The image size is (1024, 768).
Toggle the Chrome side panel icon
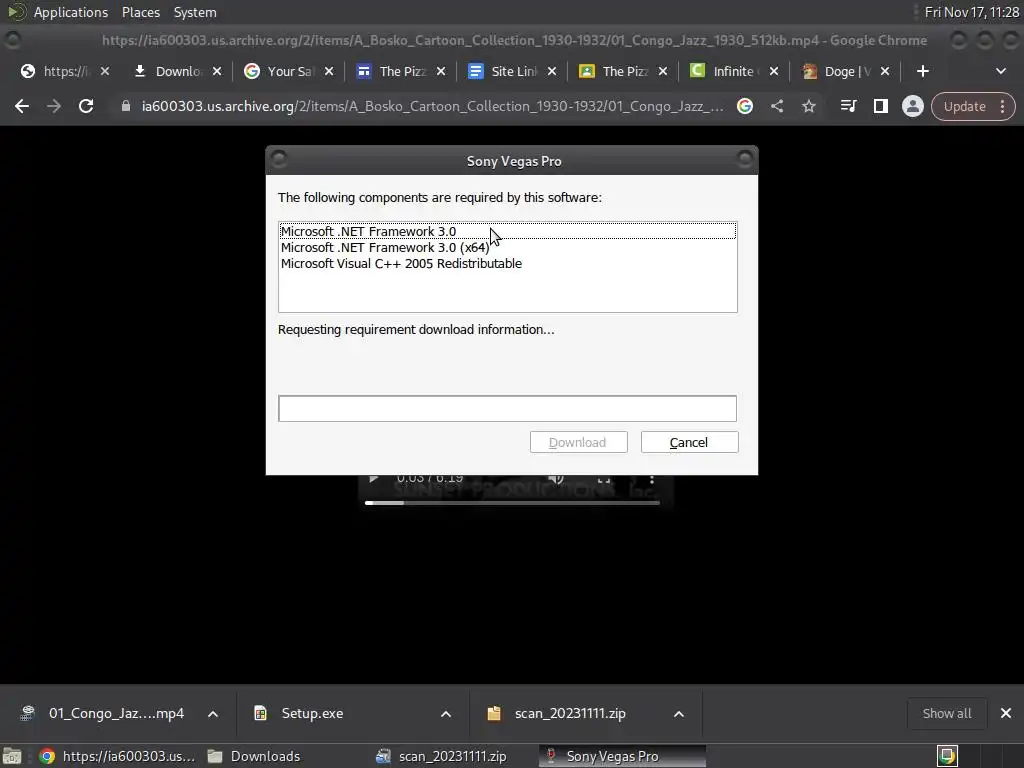coord(880,106)
